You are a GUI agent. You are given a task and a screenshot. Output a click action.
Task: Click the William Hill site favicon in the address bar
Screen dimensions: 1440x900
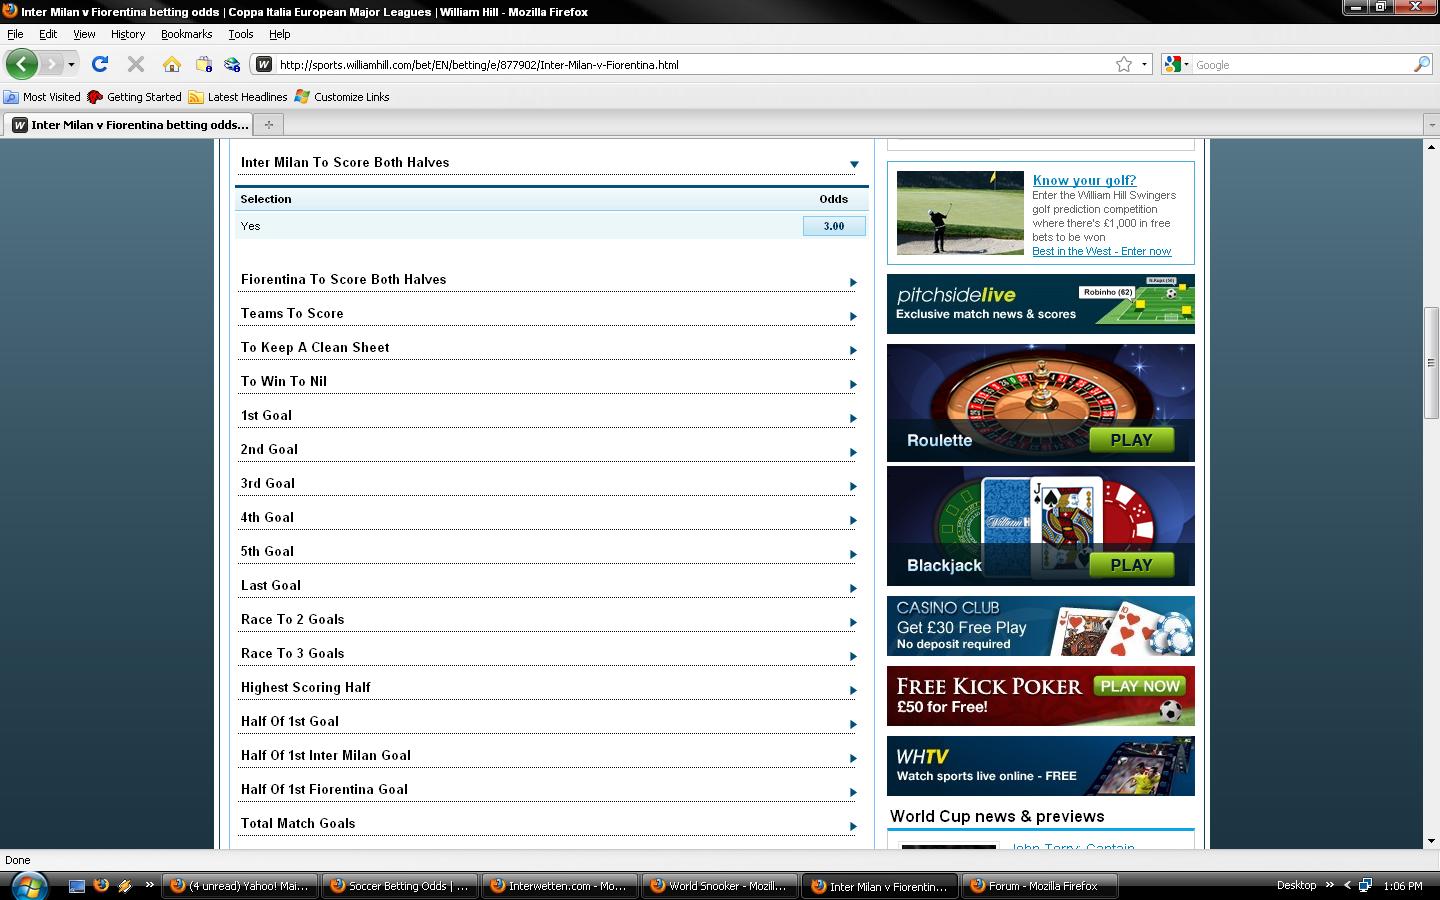pyautogui.click(x=264, y=64)
